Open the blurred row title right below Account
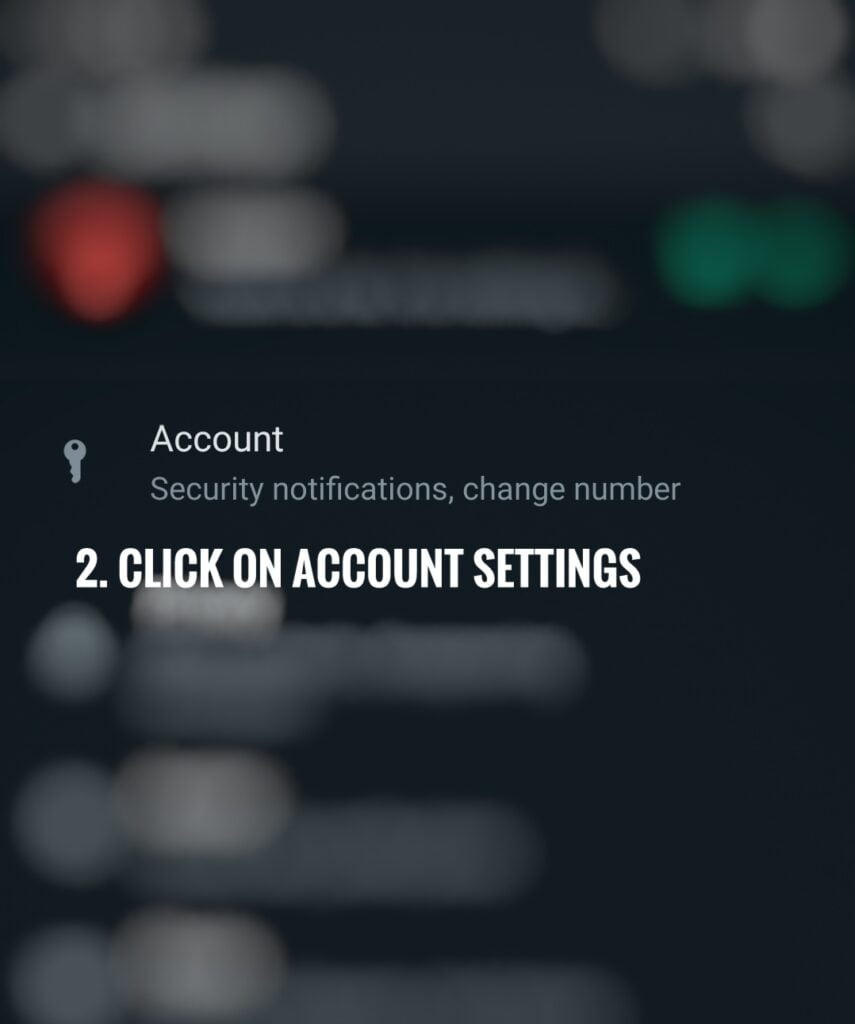The height and width of the screenshot is (1024, 855). point(208,612)
